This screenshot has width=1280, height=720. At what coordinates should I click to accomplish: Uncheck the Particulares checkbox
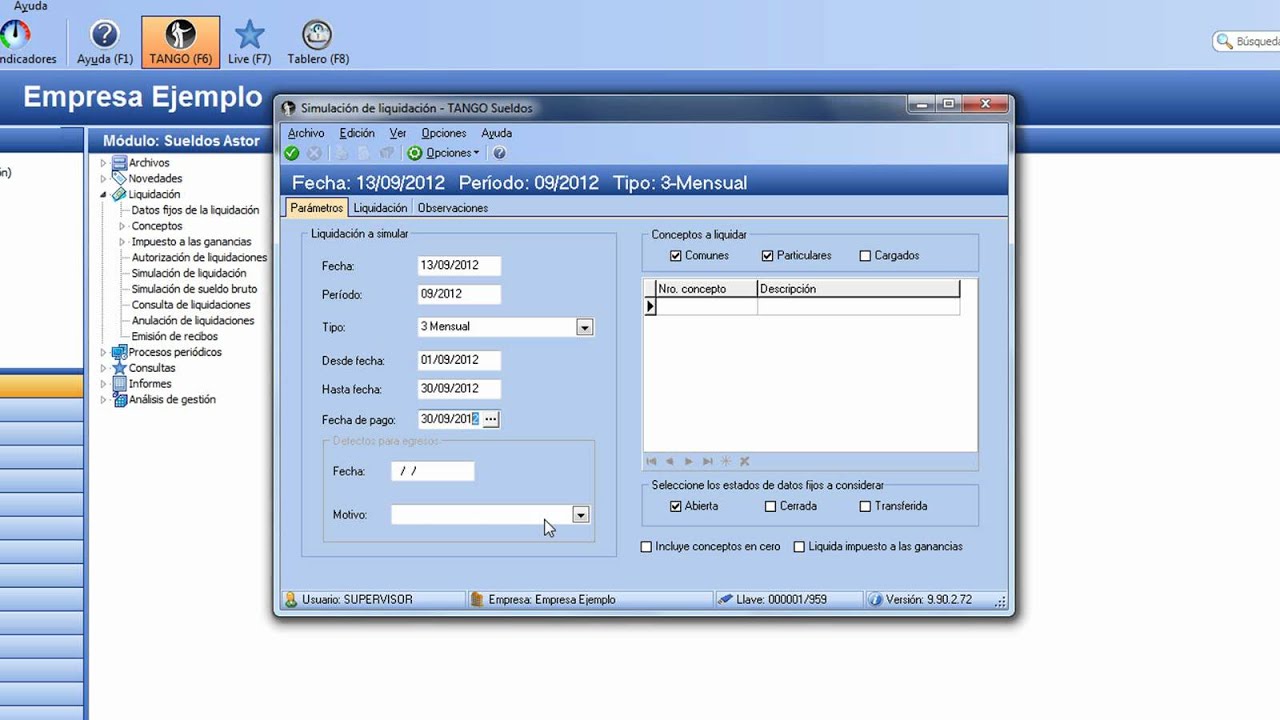tap(768, 256)
